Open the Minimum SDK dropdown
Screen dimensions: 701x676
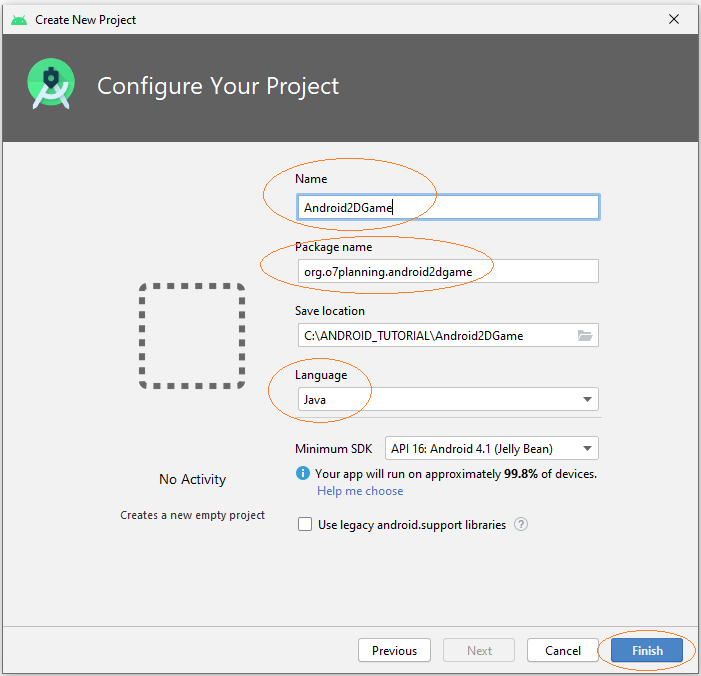pyautogui.click(x=492, y=448)
